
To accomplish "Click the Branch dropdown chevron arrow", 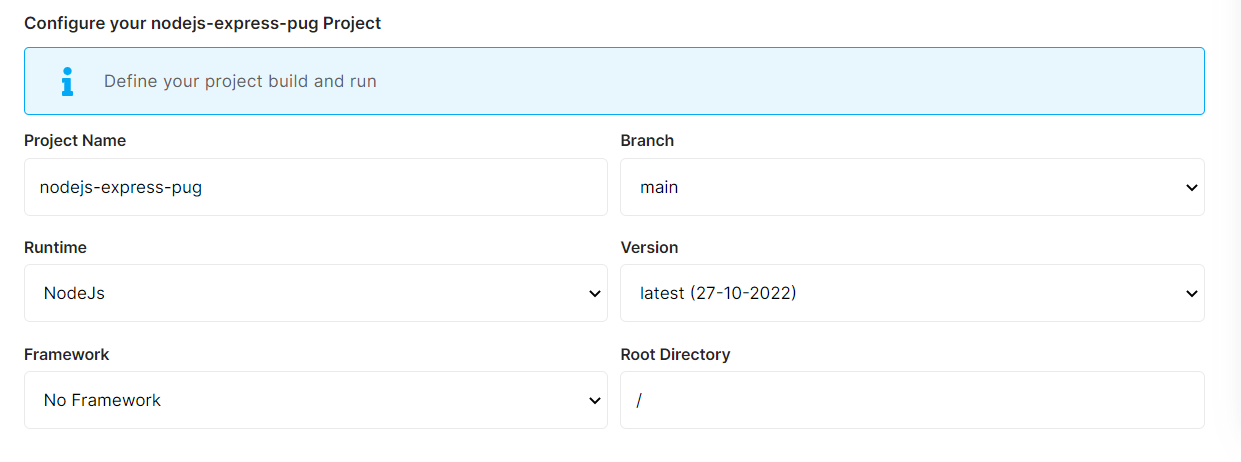I will click(1191, 187).
